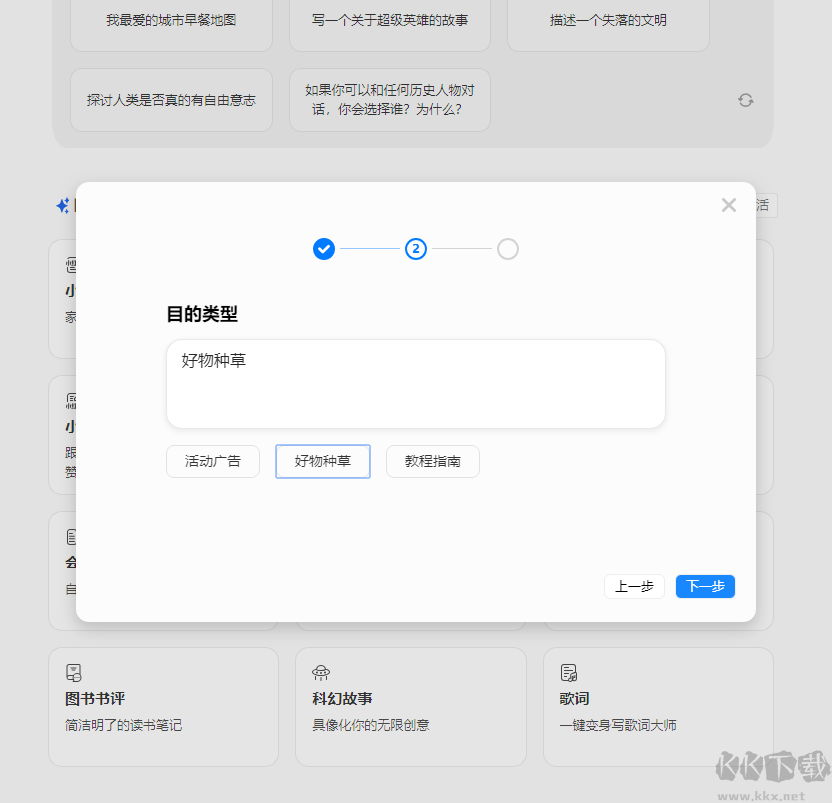This screenshot has width=832, height=803.
Task: Select the 教程指南 purpose option
Action: click(x=432, y=461)
